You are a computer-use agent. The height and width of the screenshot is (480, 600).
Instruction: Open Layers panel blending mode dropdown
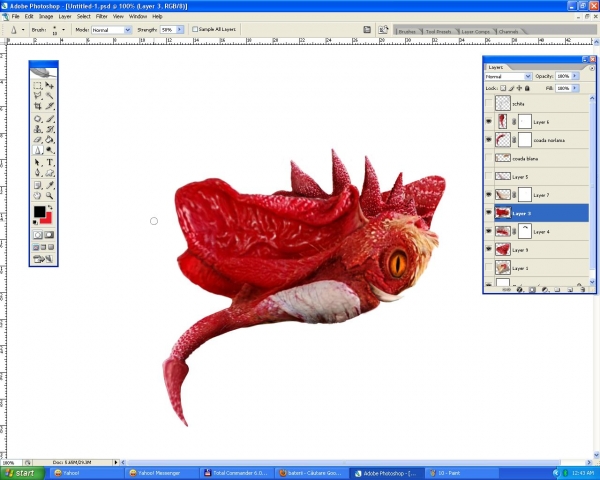point(508,76)
